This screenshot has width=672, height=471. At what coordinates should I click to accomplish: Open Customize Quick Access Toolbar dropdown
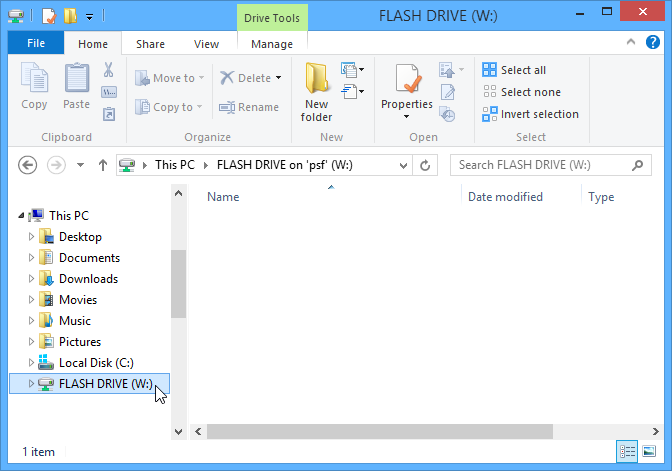pos(90,17)
